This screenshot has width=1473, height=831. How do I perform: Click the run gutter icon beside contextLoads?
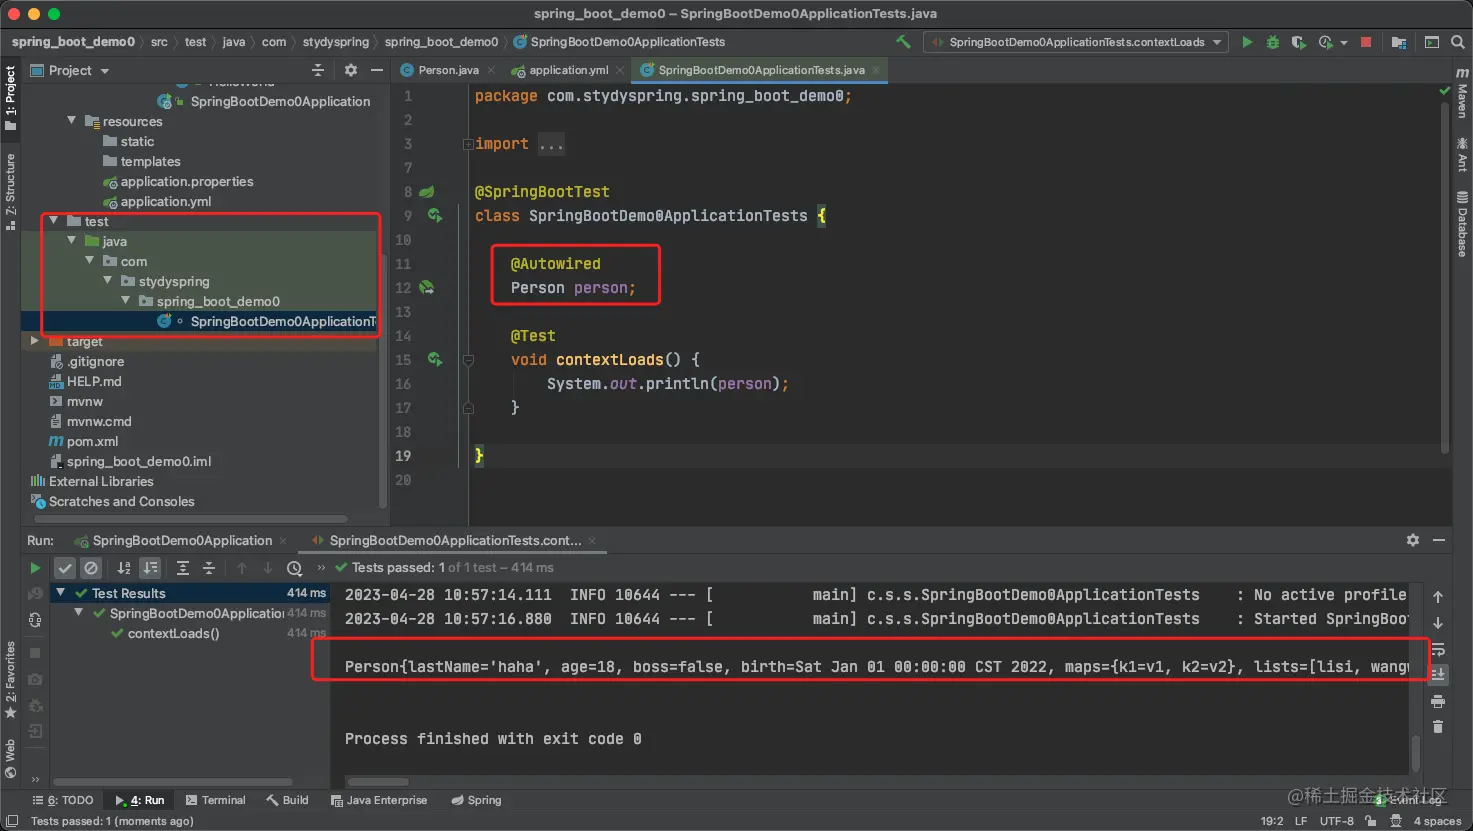435,359
